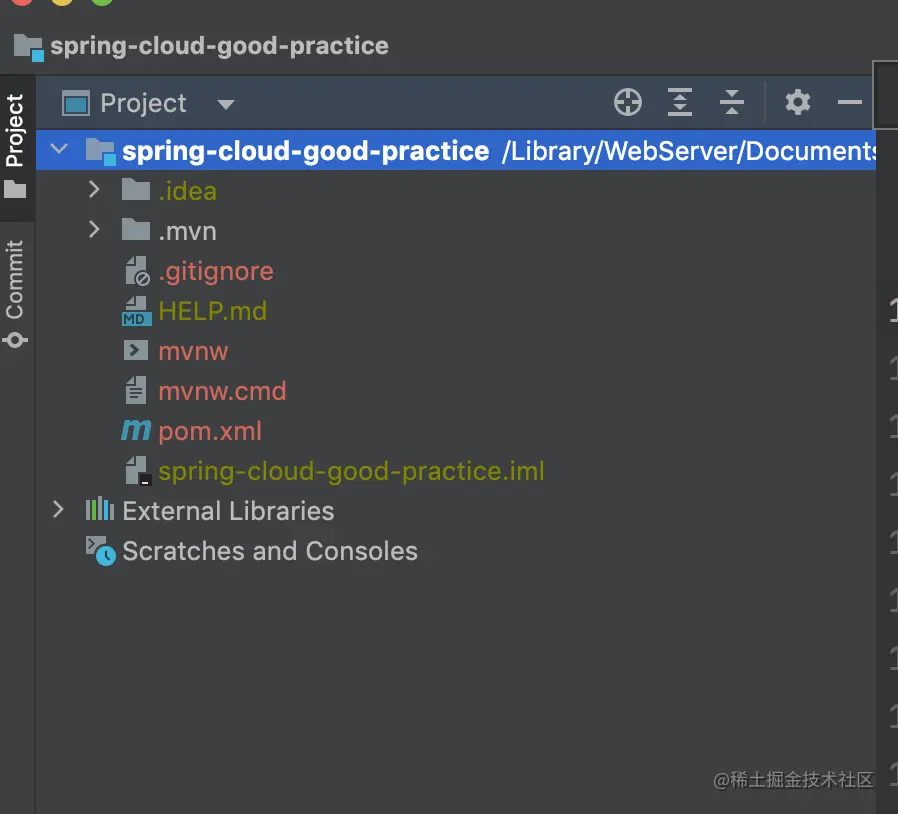Select the spring-cloud-good-practice.iml file
The width and height of the screenshot is (898, 814).
(350, 471)
